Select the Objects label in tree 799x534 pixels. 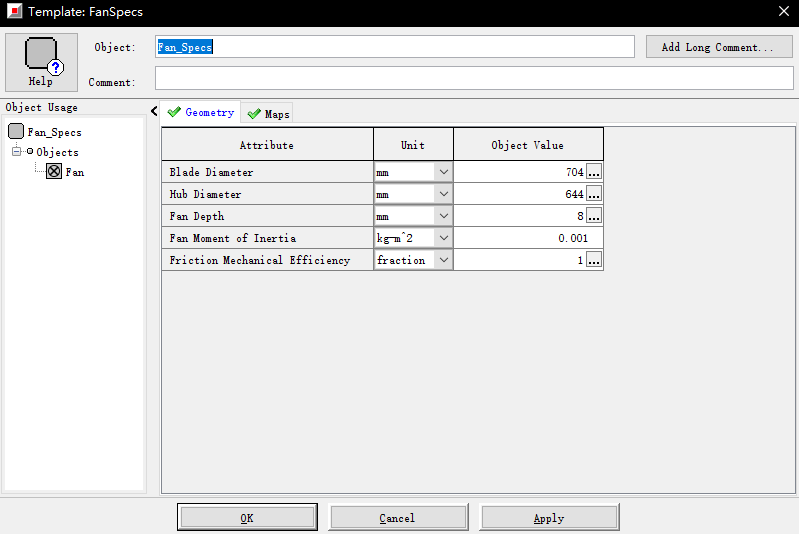click(x=58, y=152)
